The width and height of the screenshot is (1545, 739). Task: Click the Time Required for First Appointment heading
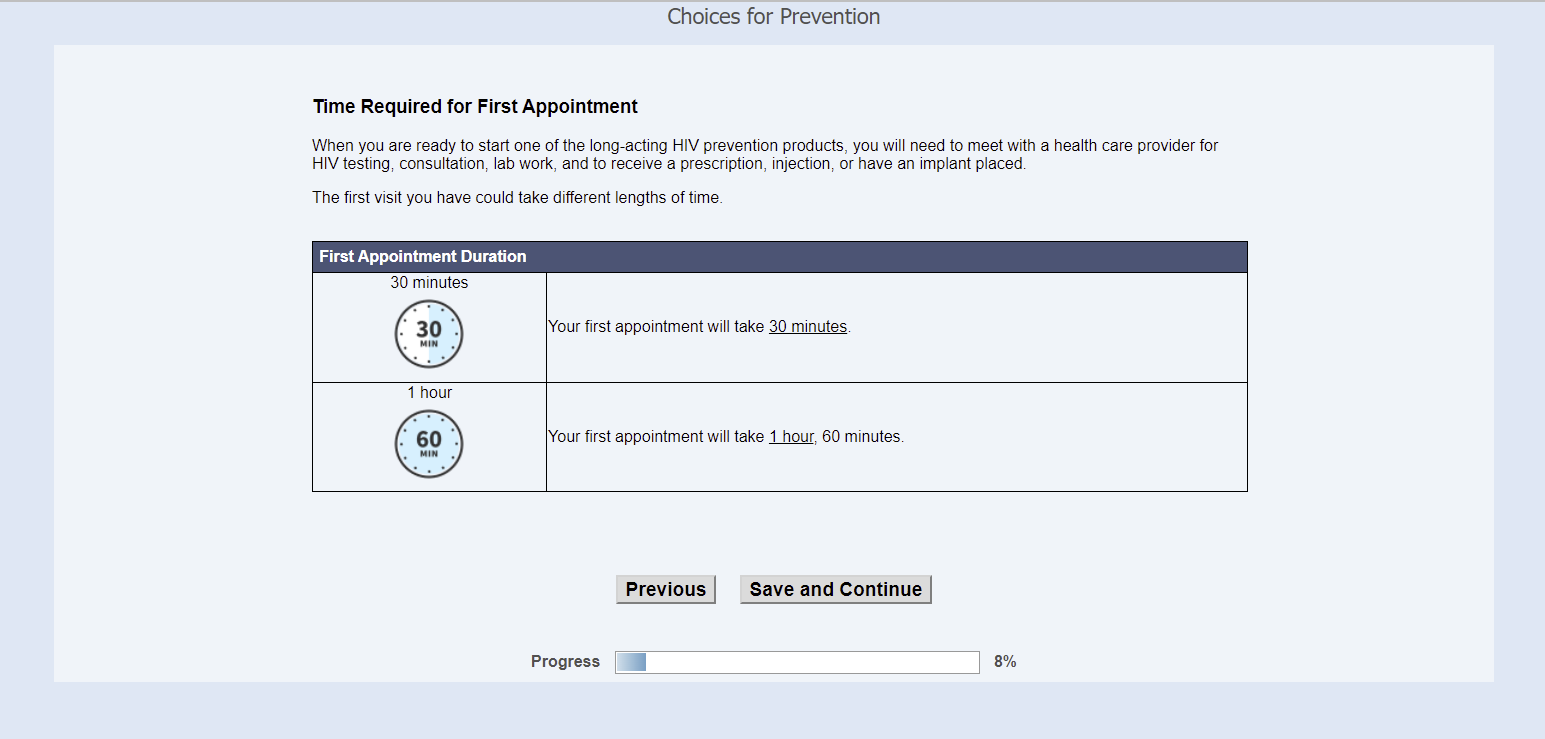[x=475, y=107]
